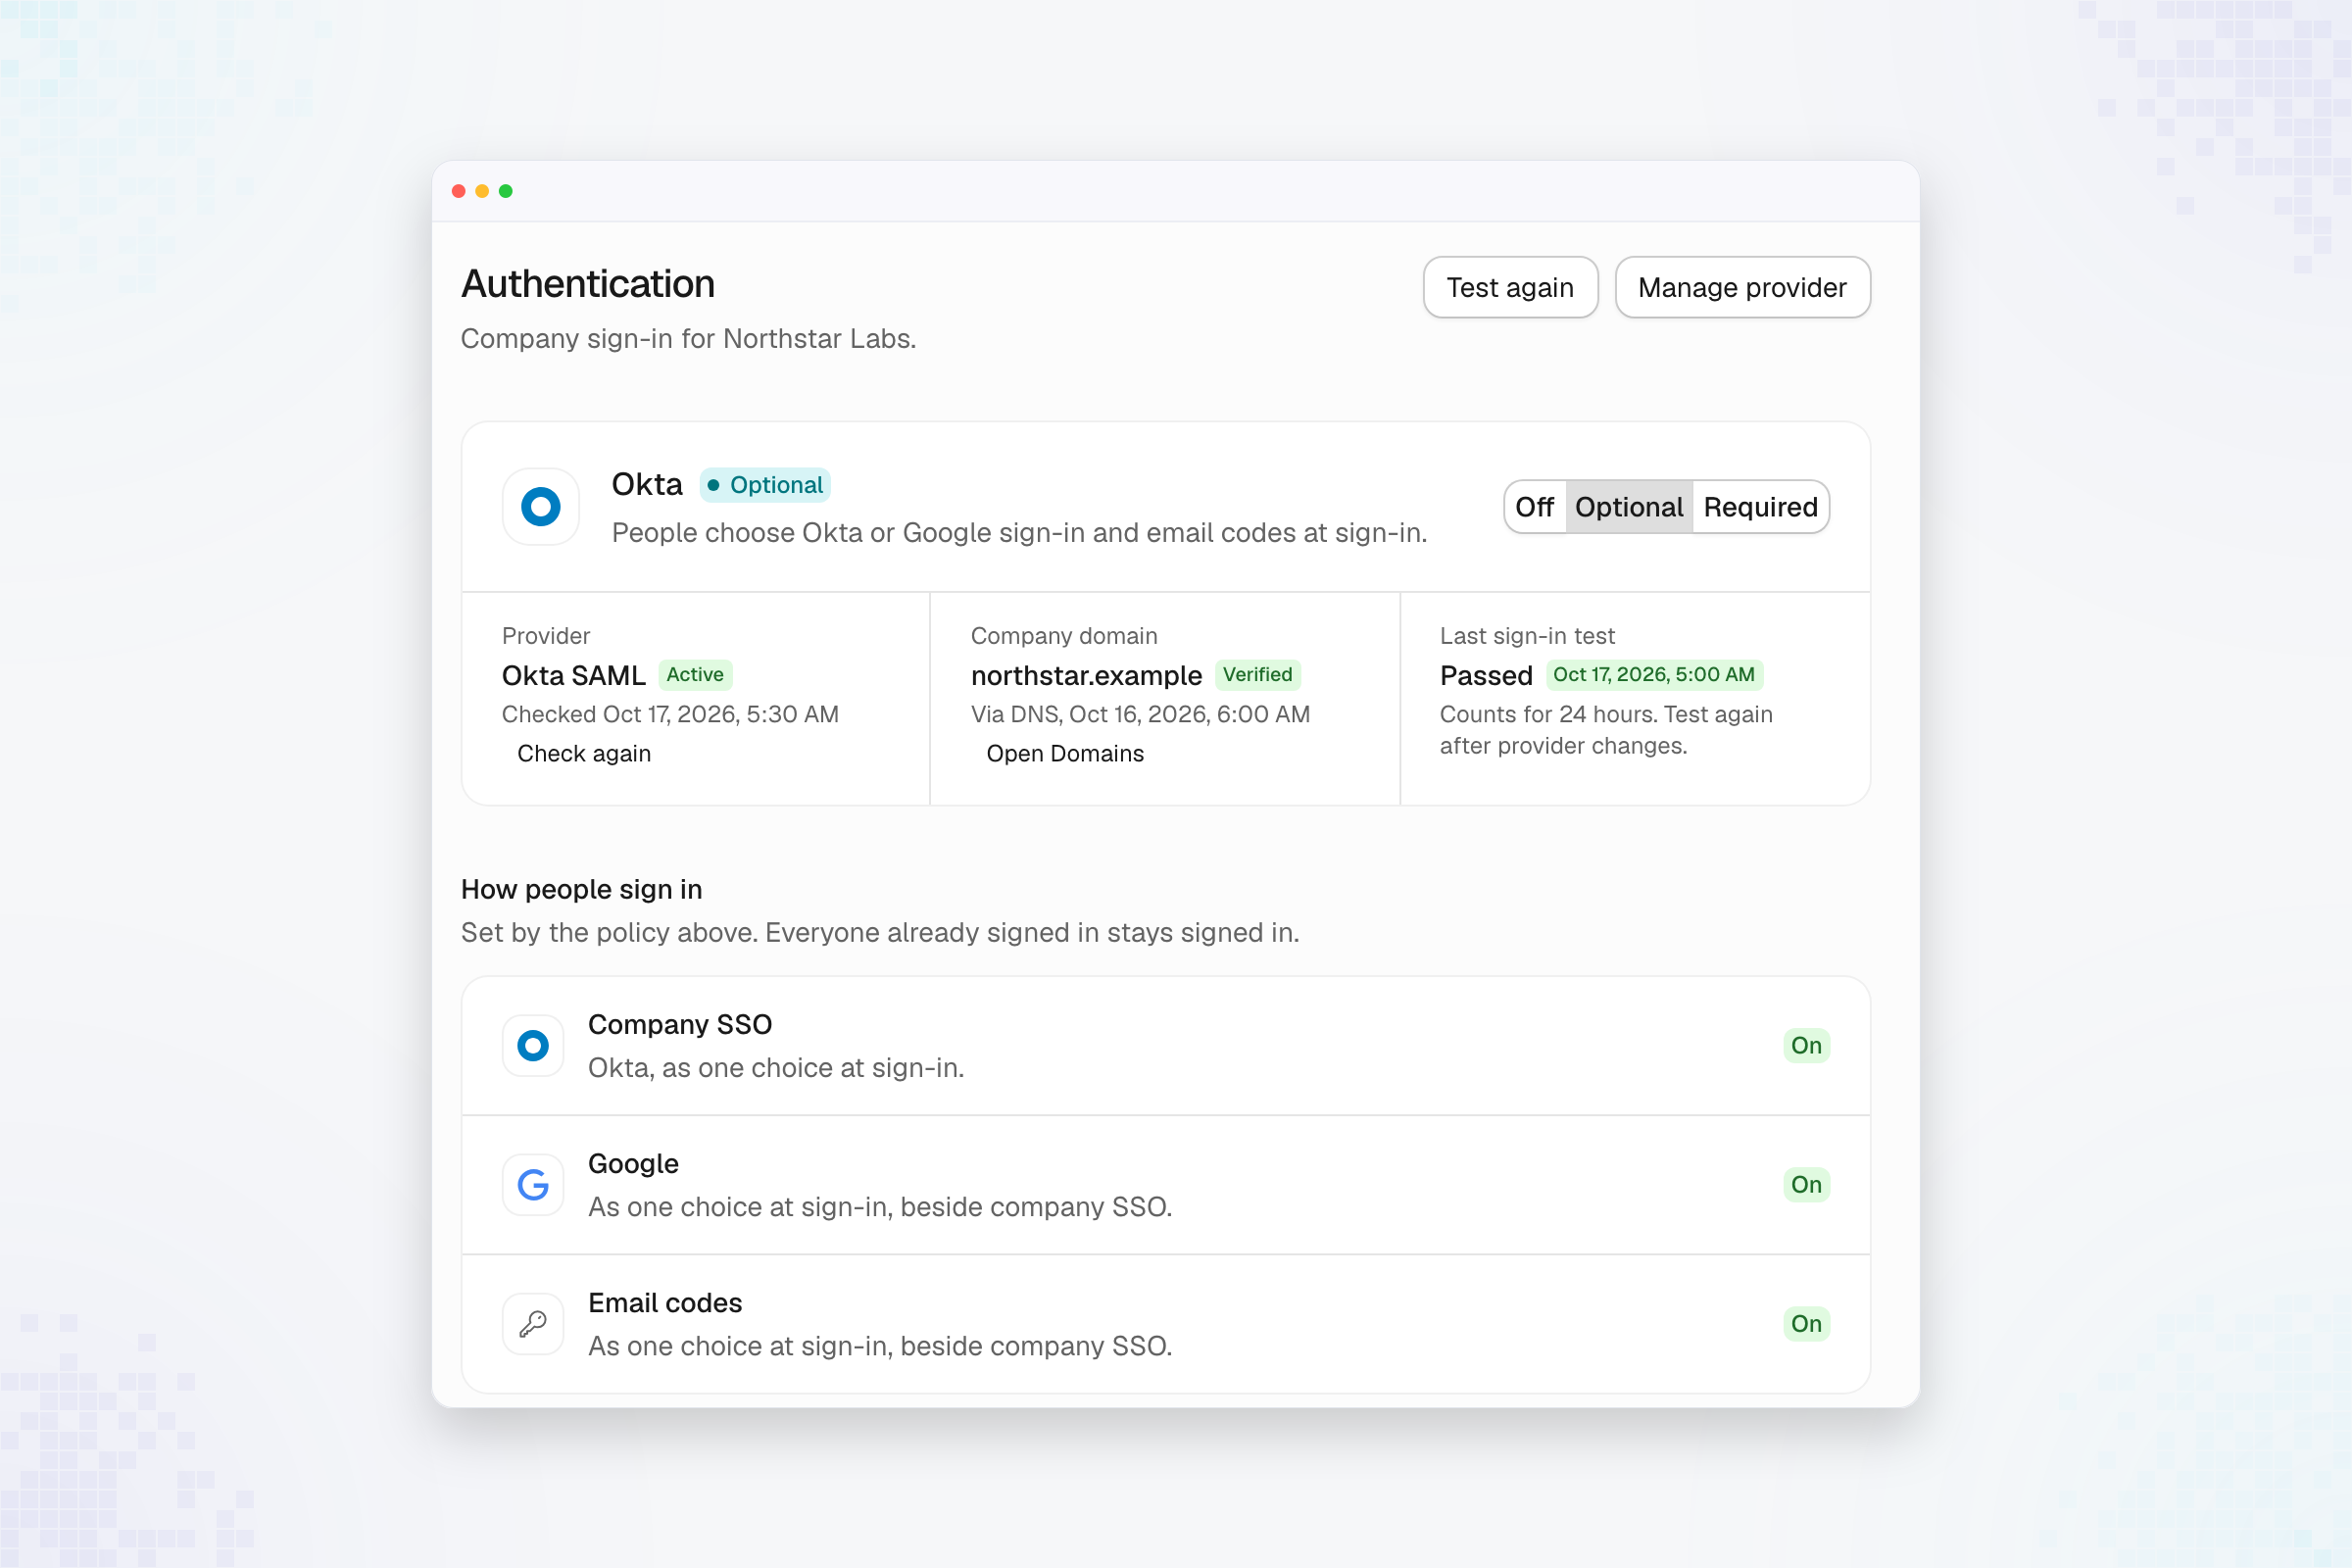Click the Okta SAML provider name
Viewport: 2352px width, 1568px height.
click(x=574, y=676)
